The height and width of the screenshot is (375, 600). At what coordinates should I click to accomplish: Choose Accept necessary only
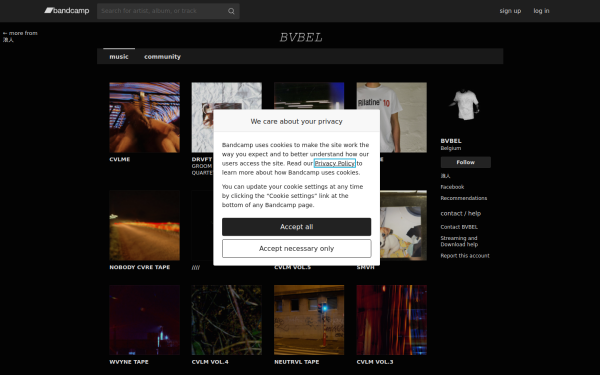pos(297,249)
